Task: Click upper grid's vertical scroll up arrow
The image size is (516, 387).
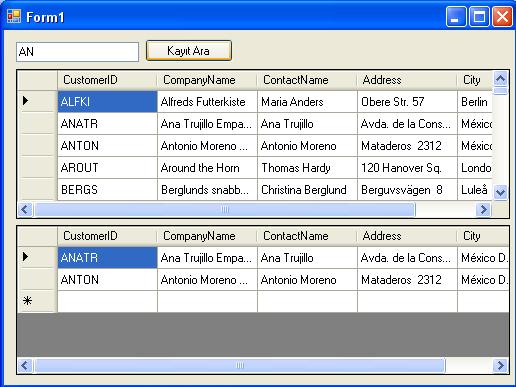Action: coord(500,79)
